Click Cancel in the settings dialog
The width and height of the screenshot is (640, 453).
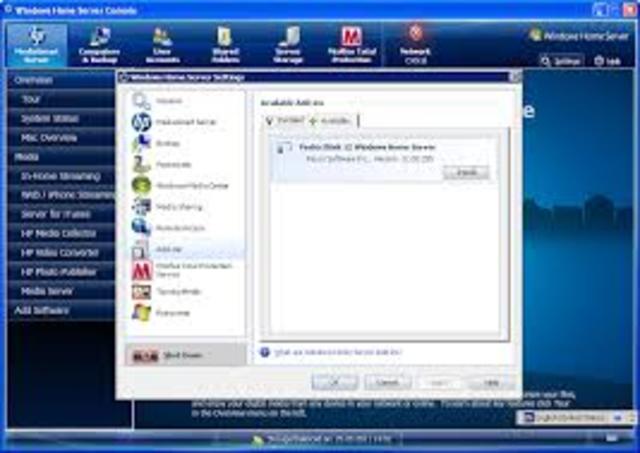point(387,382)
